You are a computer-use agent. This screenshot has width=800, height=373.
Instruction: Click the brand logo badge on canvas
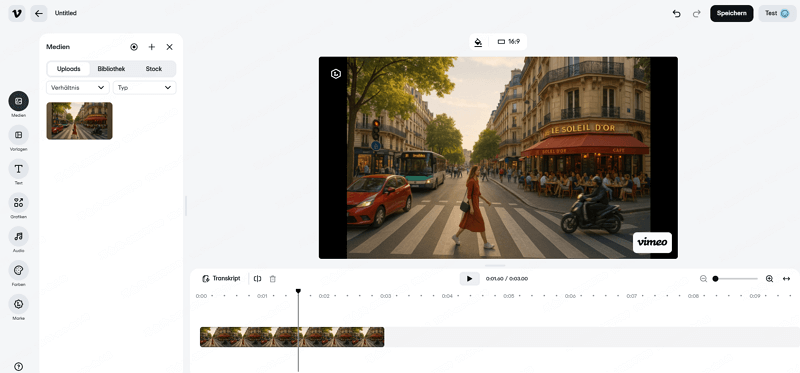coord(336,74)
